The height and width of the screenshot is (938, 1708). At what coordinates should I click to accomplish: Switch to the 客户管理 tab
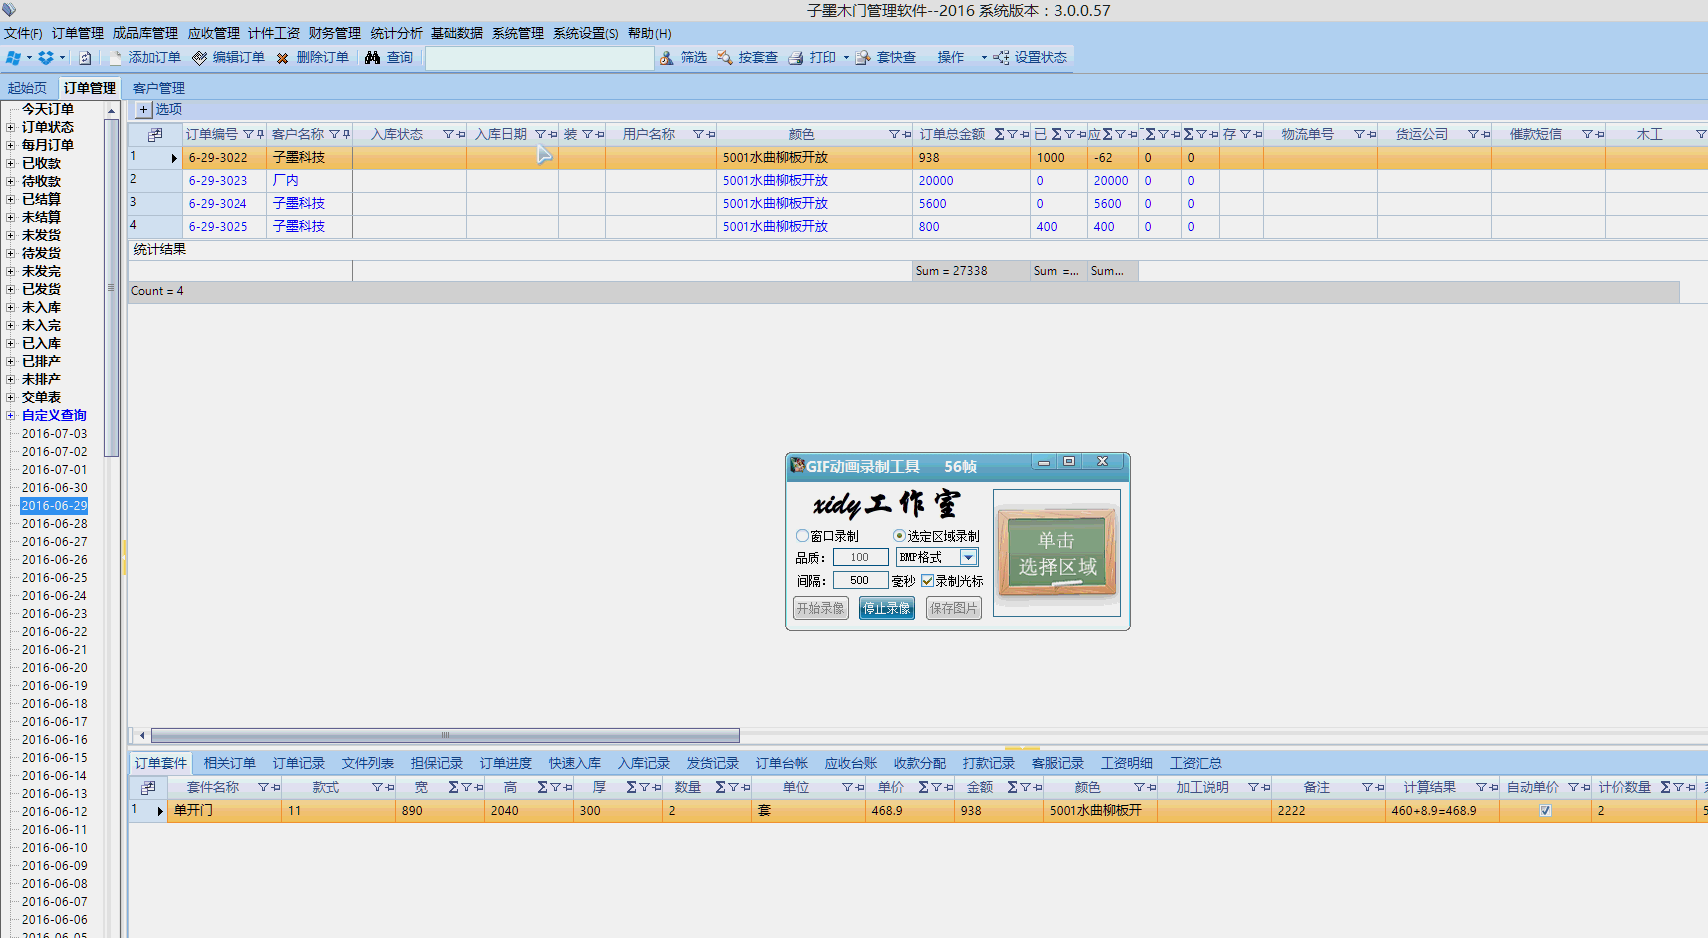point(158,88)
